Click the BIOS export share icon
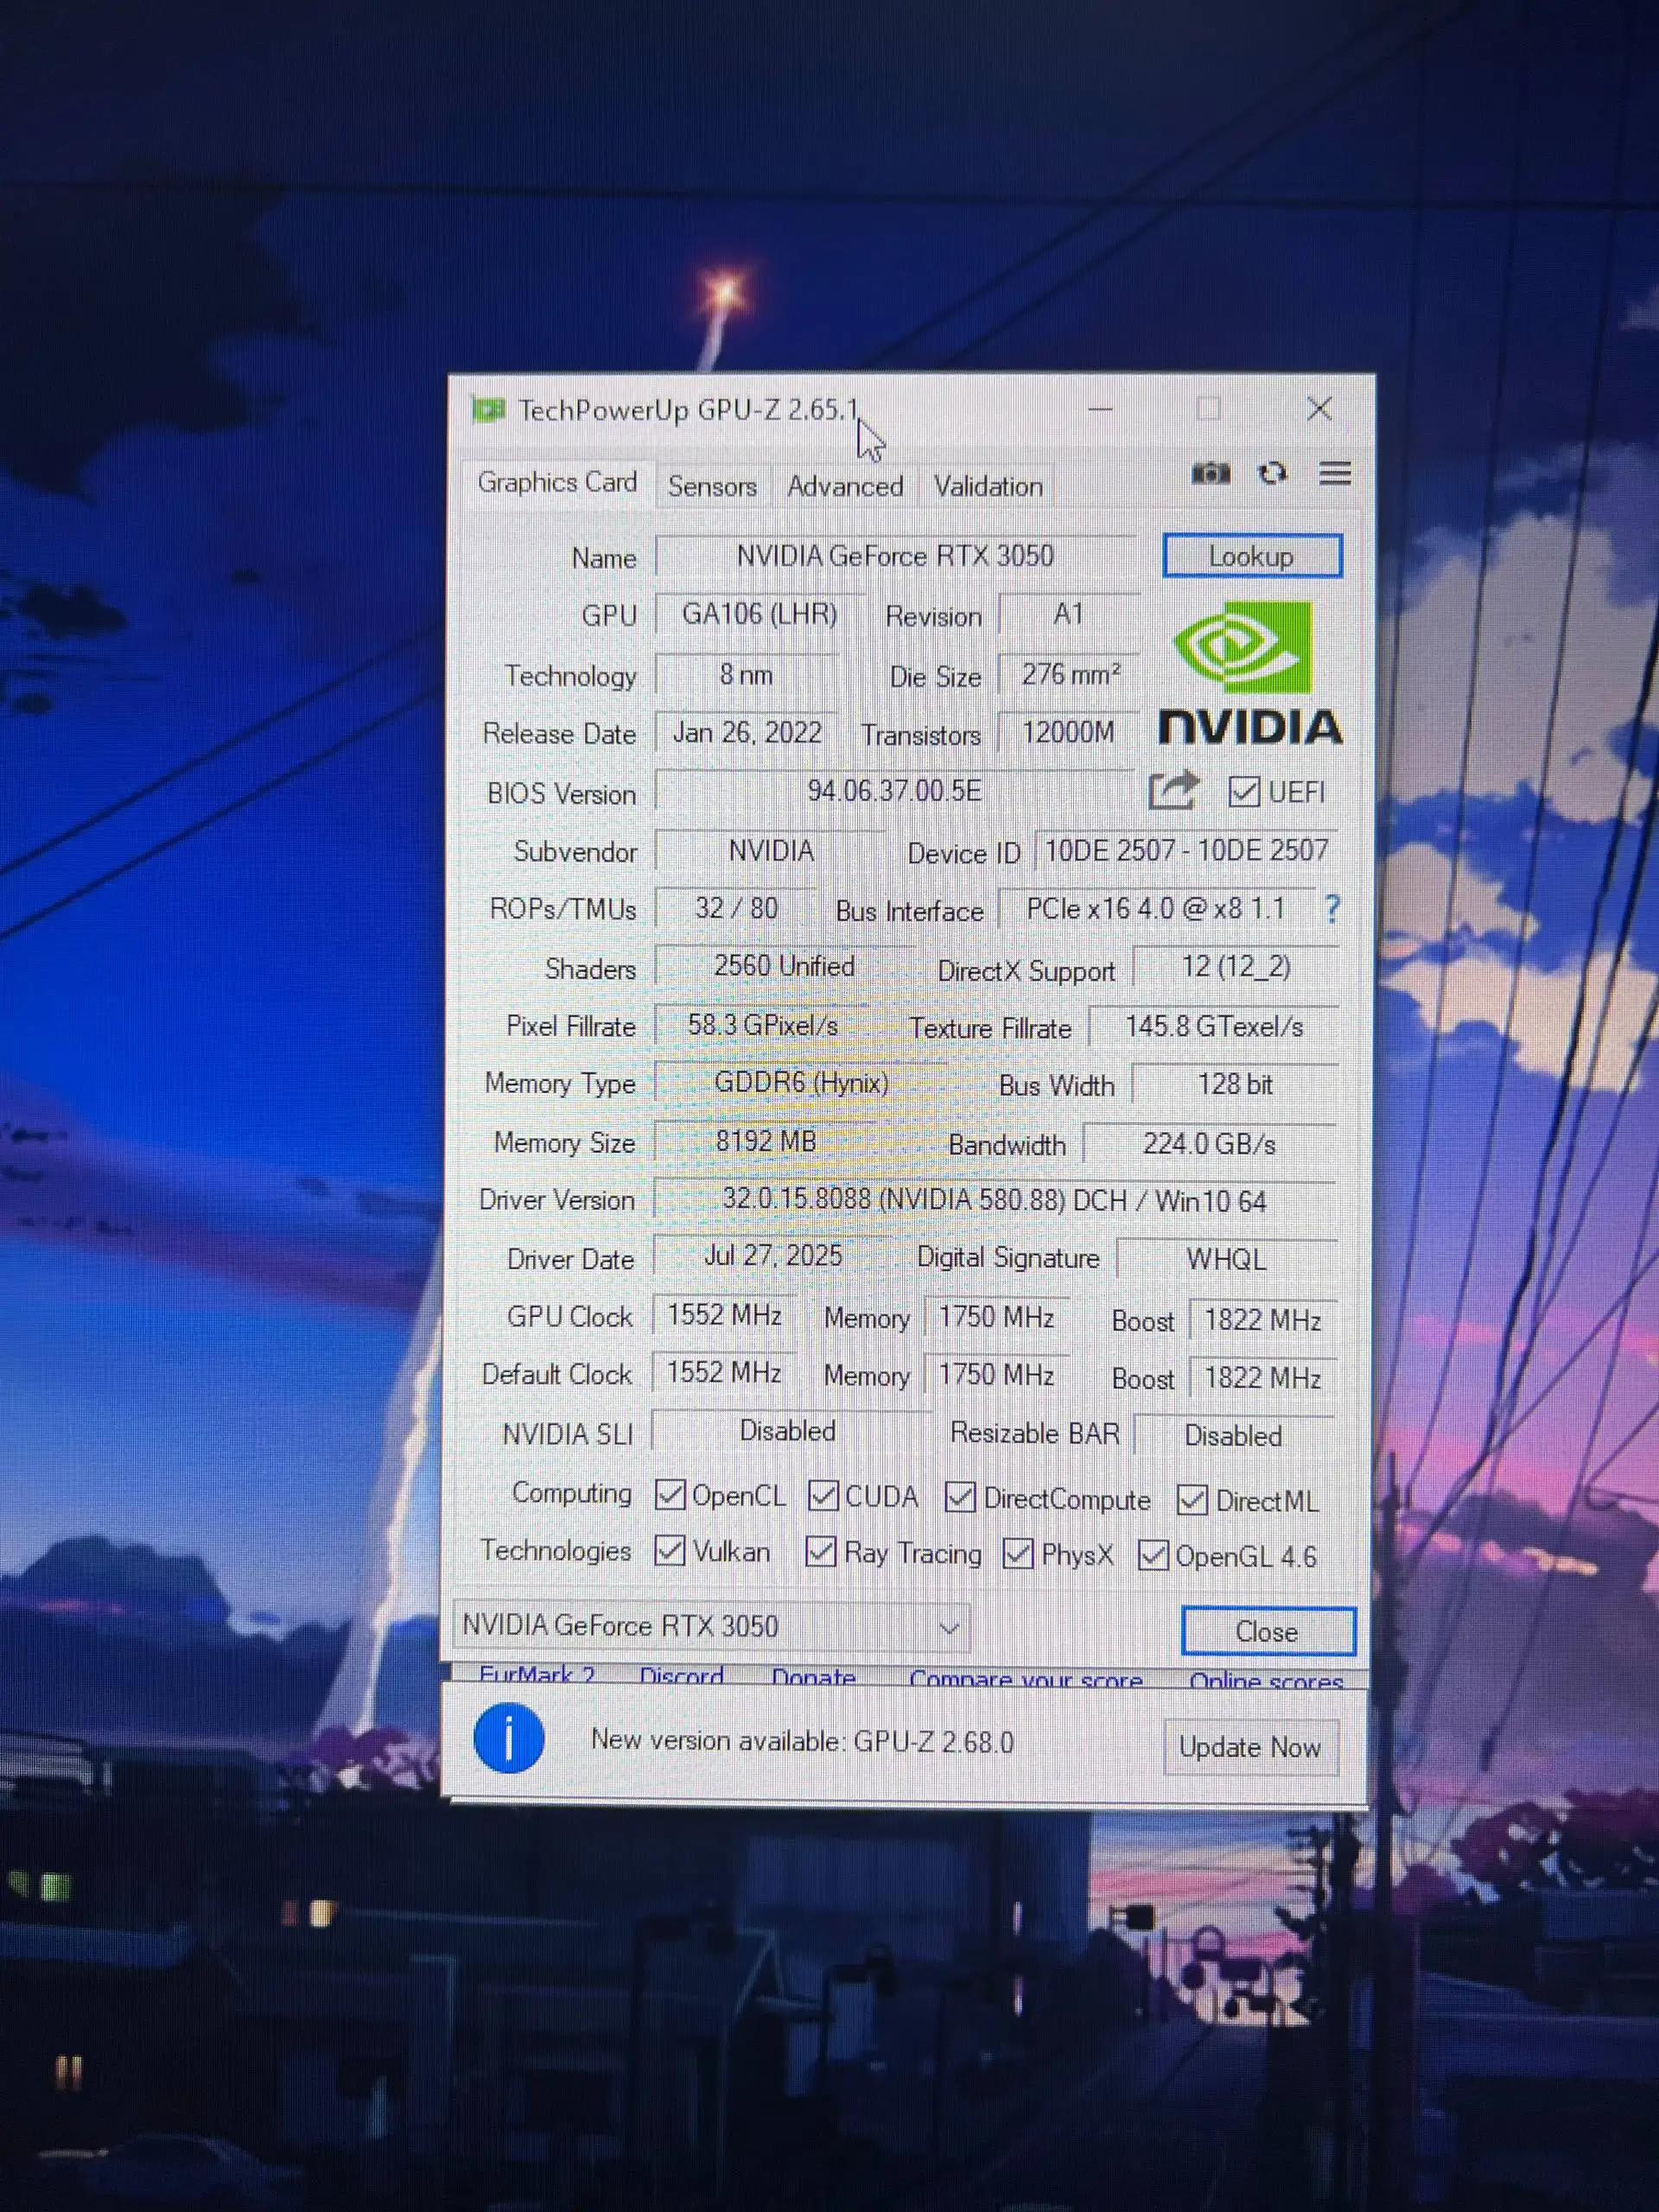Image resolution: width=1659 pixels, height=2212 pixels. (x=1173, y=790)
